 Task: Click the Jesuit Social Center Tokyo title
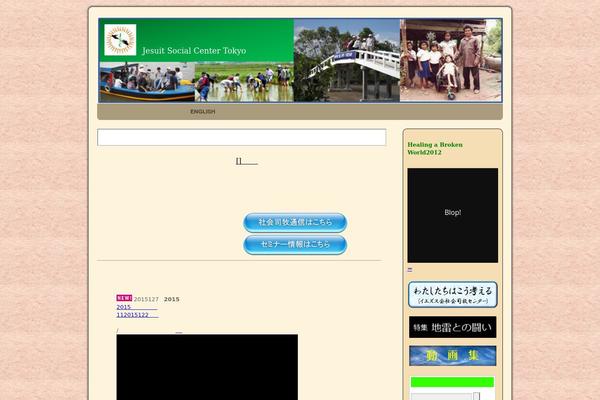194,51
